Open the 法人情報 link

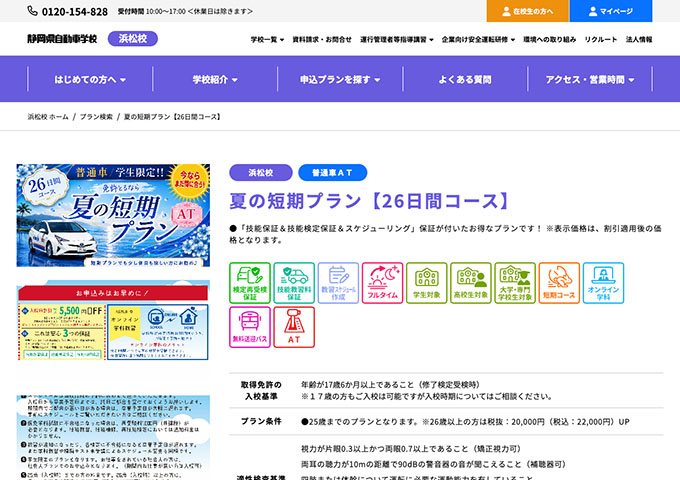tap(639, 39)
